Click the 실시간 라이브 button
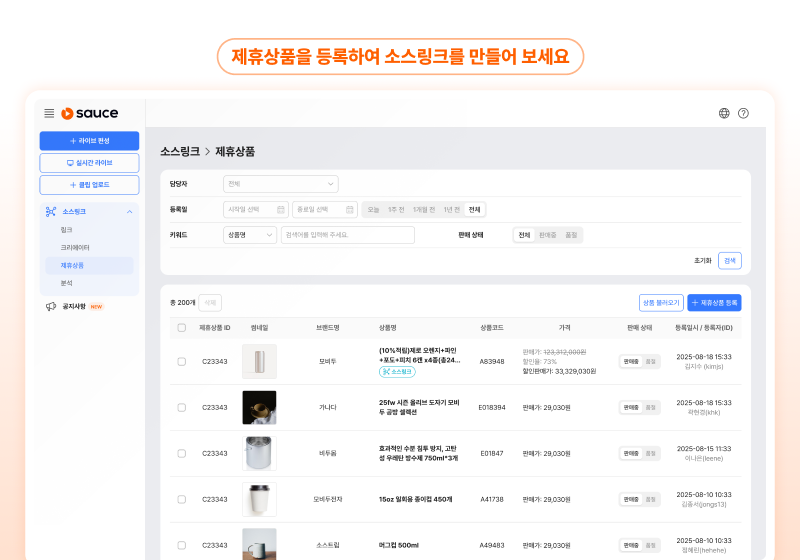 point(89,163)
